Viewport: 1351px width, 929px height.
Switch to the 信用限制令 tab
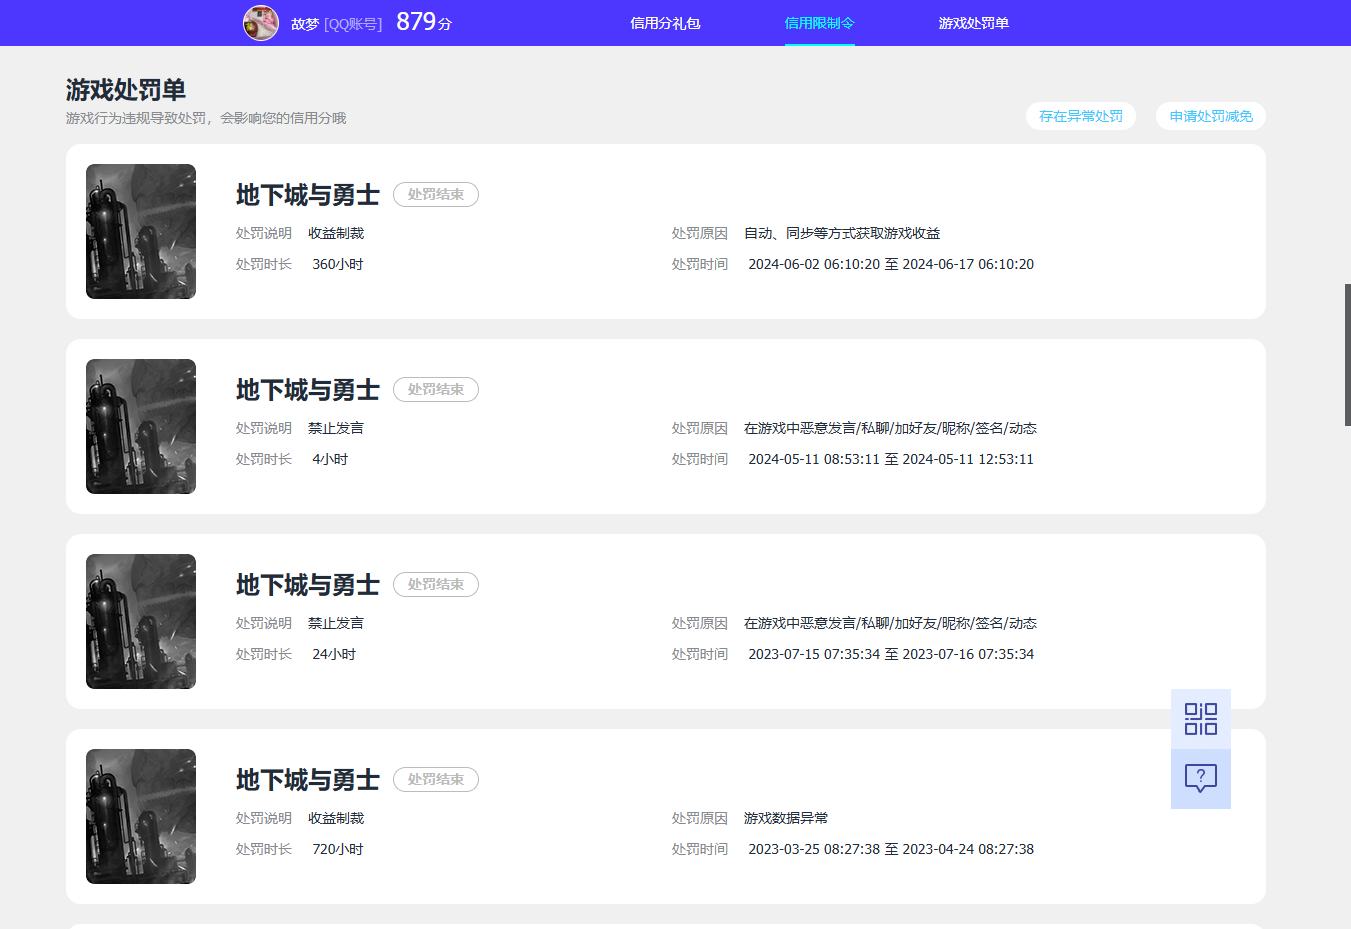(819, 23)
